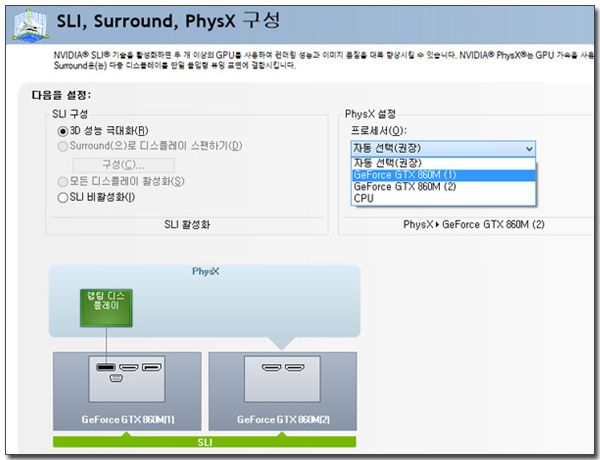Screen dimensions: 600x460
Task: Click the green laptop display box
Action: pyautogui.click(x=106, y=308)
